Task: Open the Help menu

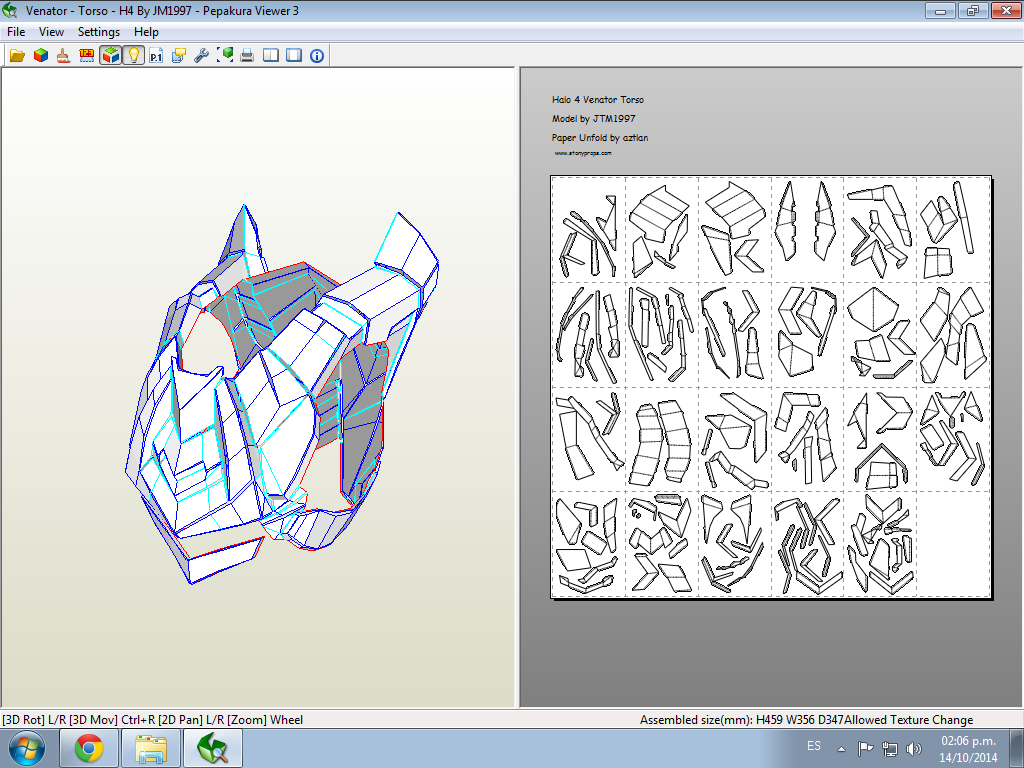Action: click(x=146, y=31)
